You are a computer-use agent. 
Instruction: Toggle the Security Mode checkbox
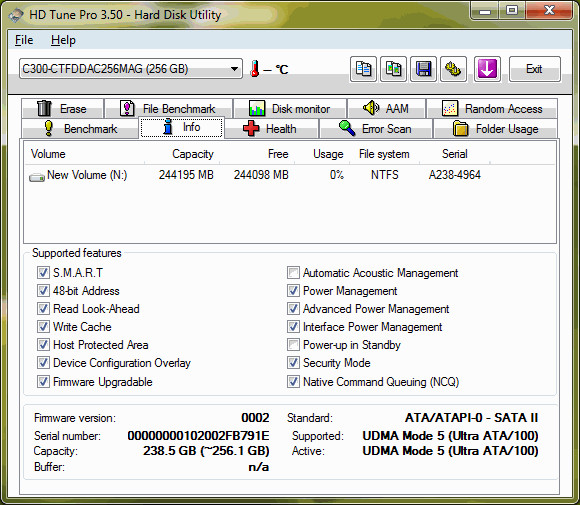pos(293,363)
